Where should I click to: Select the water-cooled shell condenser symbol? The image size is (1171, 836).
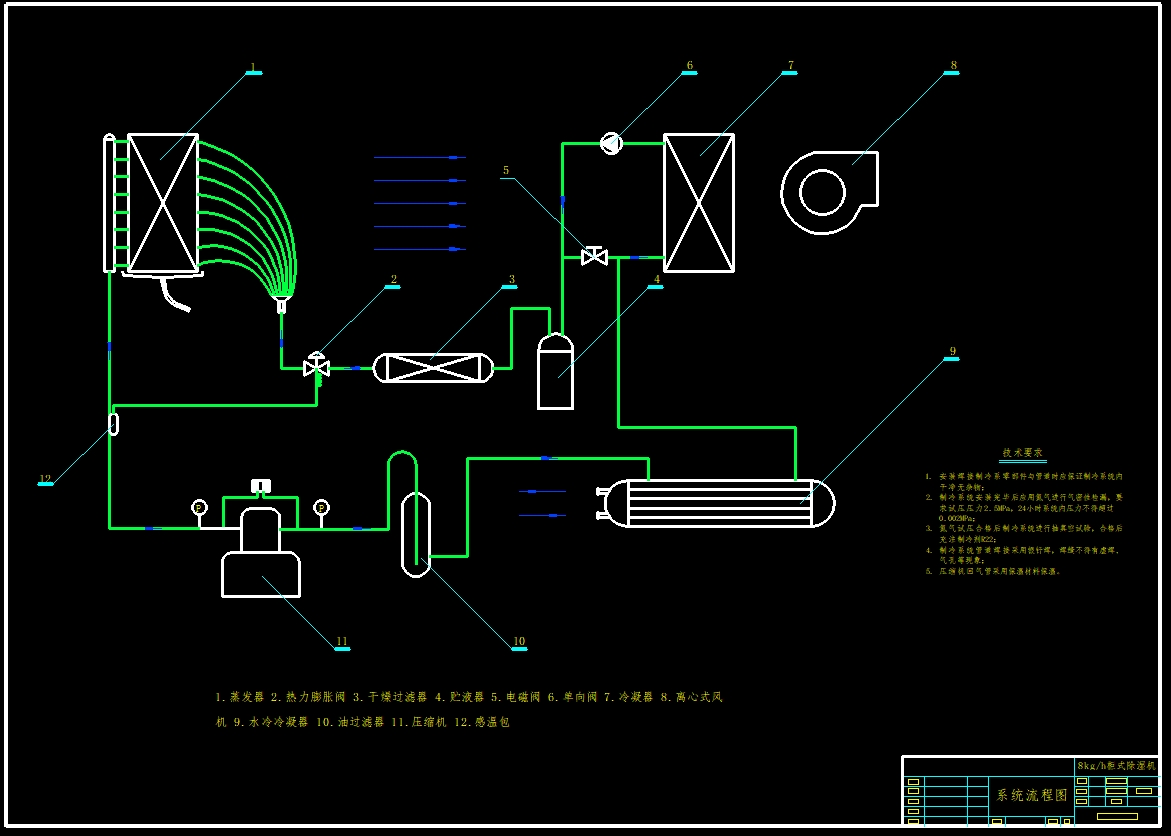pyautogui.click(x=718, y=503)
